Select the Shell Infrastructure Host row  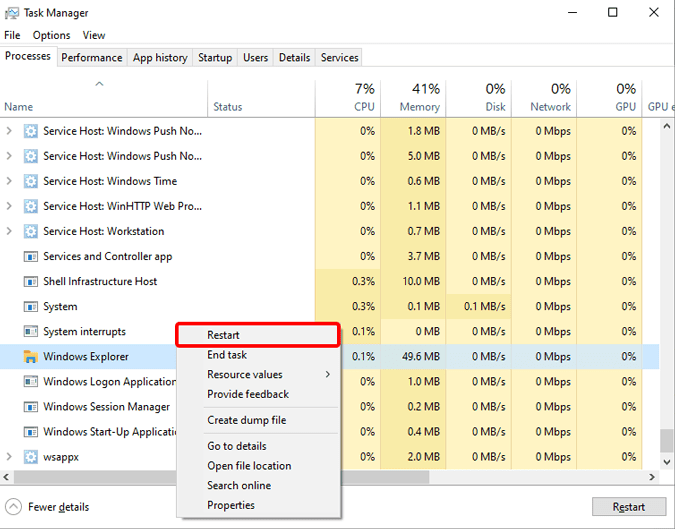point(329,282)
